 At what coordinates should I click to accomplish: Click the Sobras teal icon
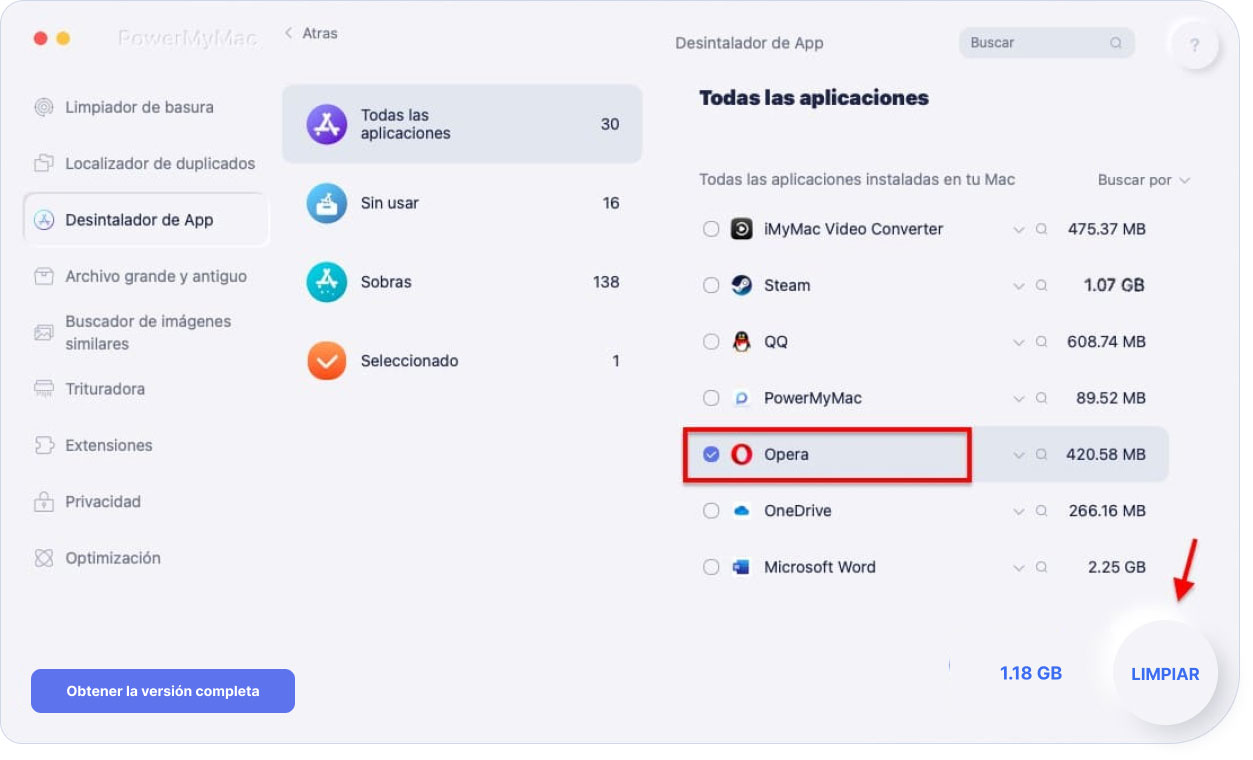327,282
